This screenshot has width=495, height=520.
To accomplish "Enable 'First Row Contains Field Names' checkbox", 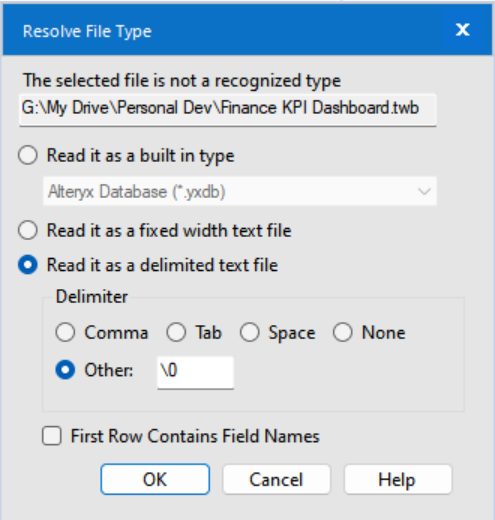I will [x=52, y=436].
